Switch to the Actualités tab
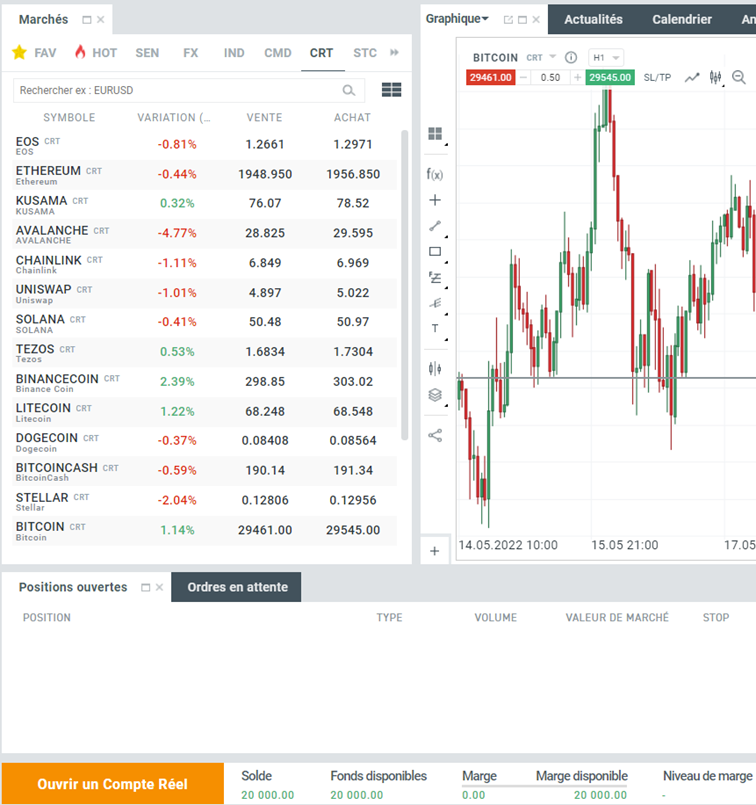This screenshot has height=805, width=756. (x=593, y=20)
